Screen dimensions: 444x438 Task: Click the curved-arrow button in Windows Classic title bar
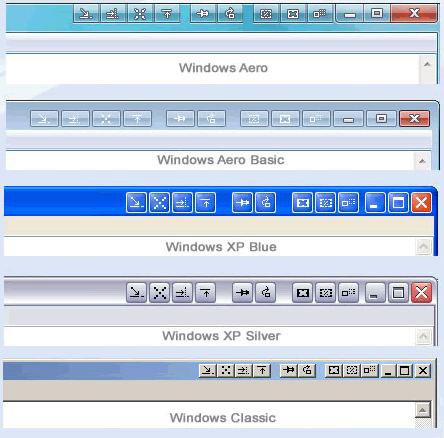[x=307, y=370]
